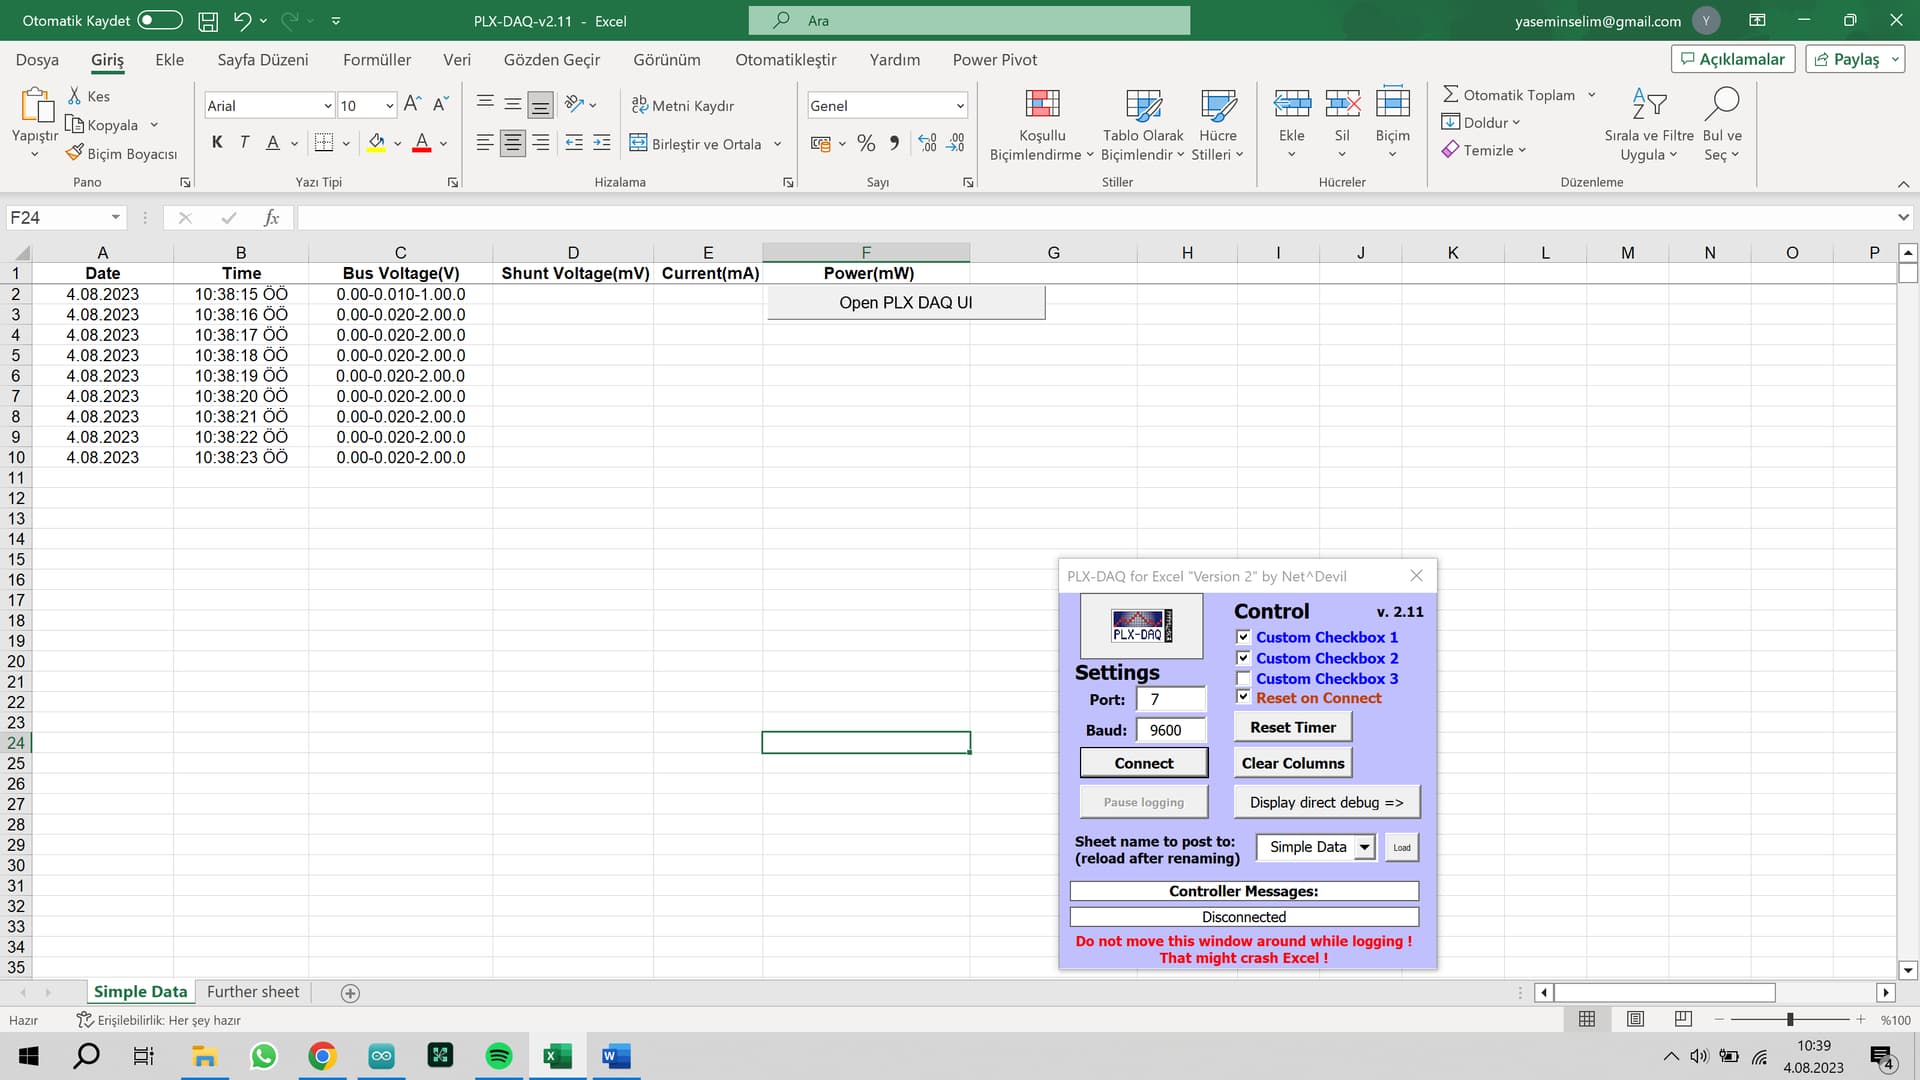Open the Genel number format dropdown
The width and height of the screenshot is (1920, 1080).
click(x=959, y=106)
